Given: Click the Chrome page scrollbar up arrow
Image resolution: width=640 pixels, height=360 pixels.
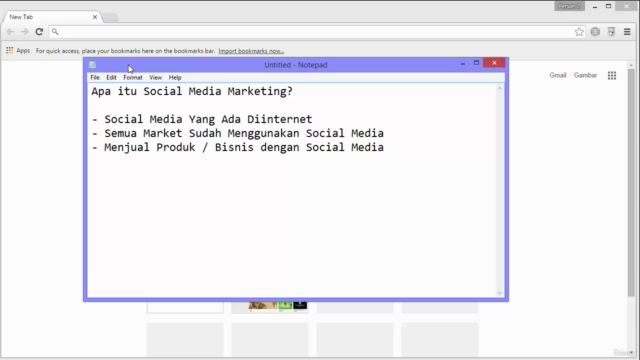Looking at the screenshot, I should [631, 65].
